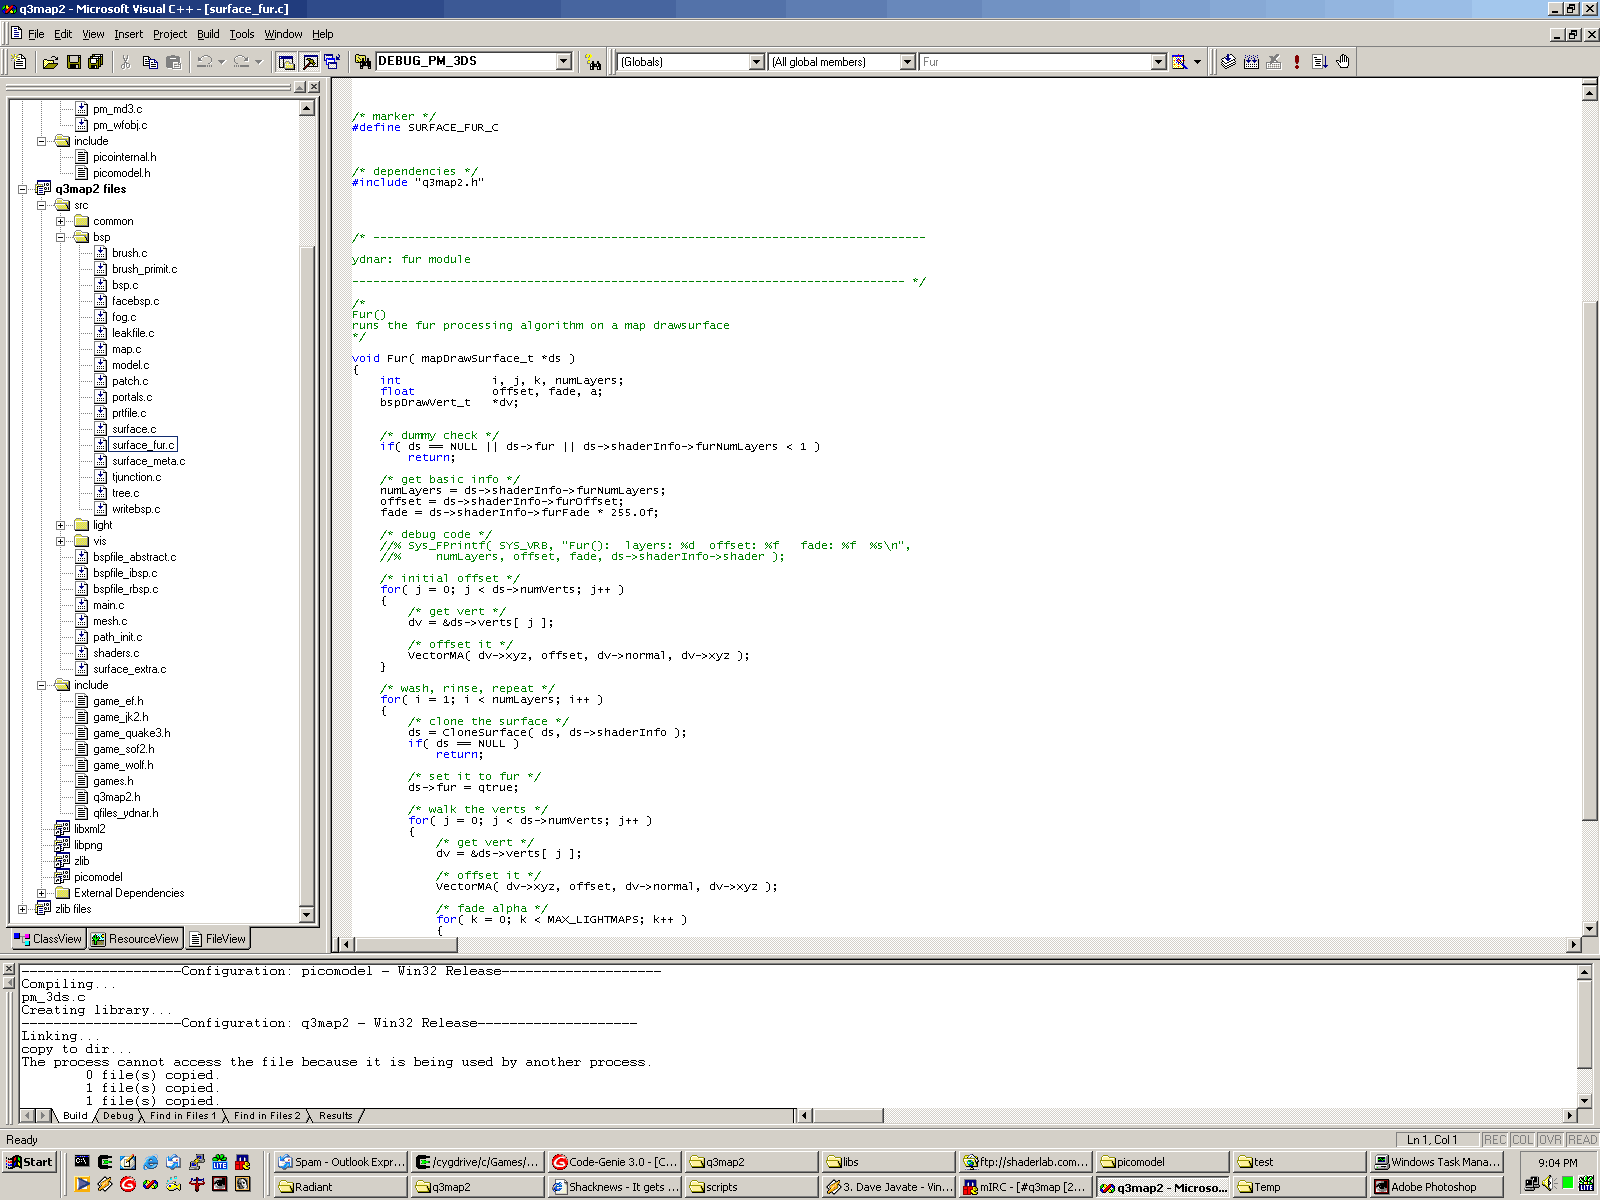Click the Insert/Remove Breakpoint hand icon
This screenshot has width=1600, height=1200.
(x=1343, y=62)
